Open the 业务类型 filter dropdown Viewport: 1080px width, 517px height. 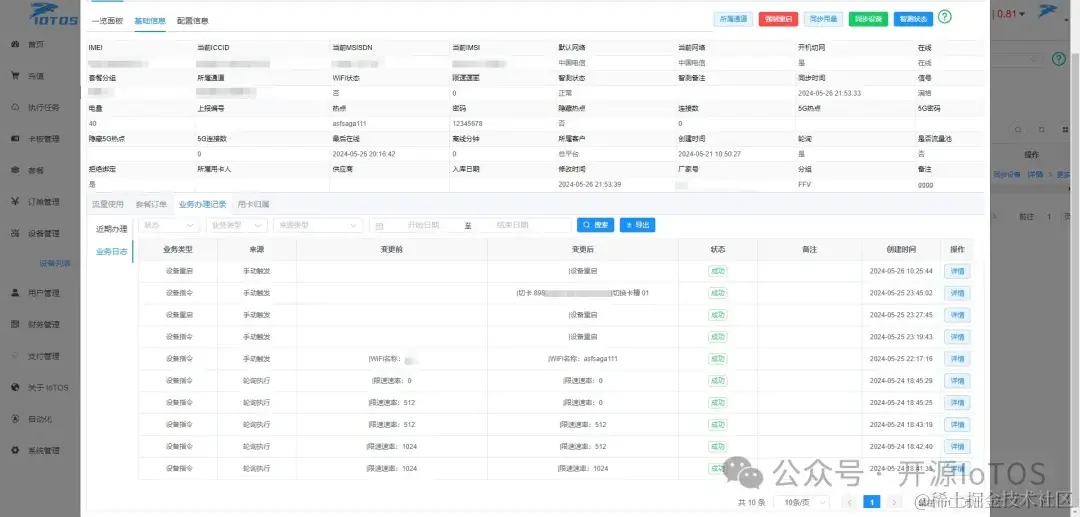click(237, 225)
